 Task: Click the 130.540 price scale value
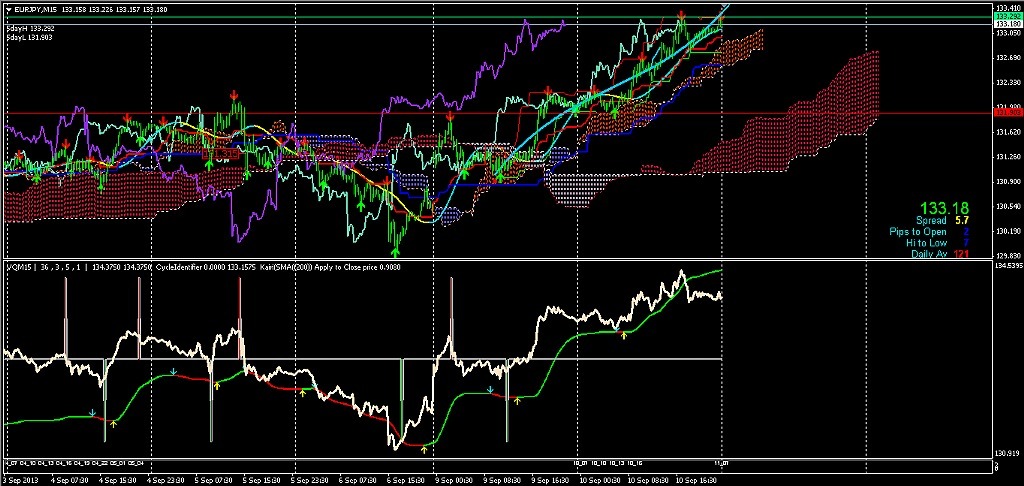[x=1006, y=207]
